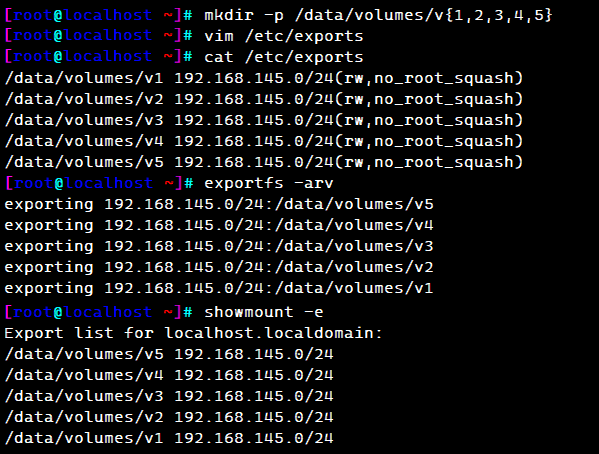
Task: Click the 'exporting ...:/data/volumes/v5' output line
Action: pos(219,204)
